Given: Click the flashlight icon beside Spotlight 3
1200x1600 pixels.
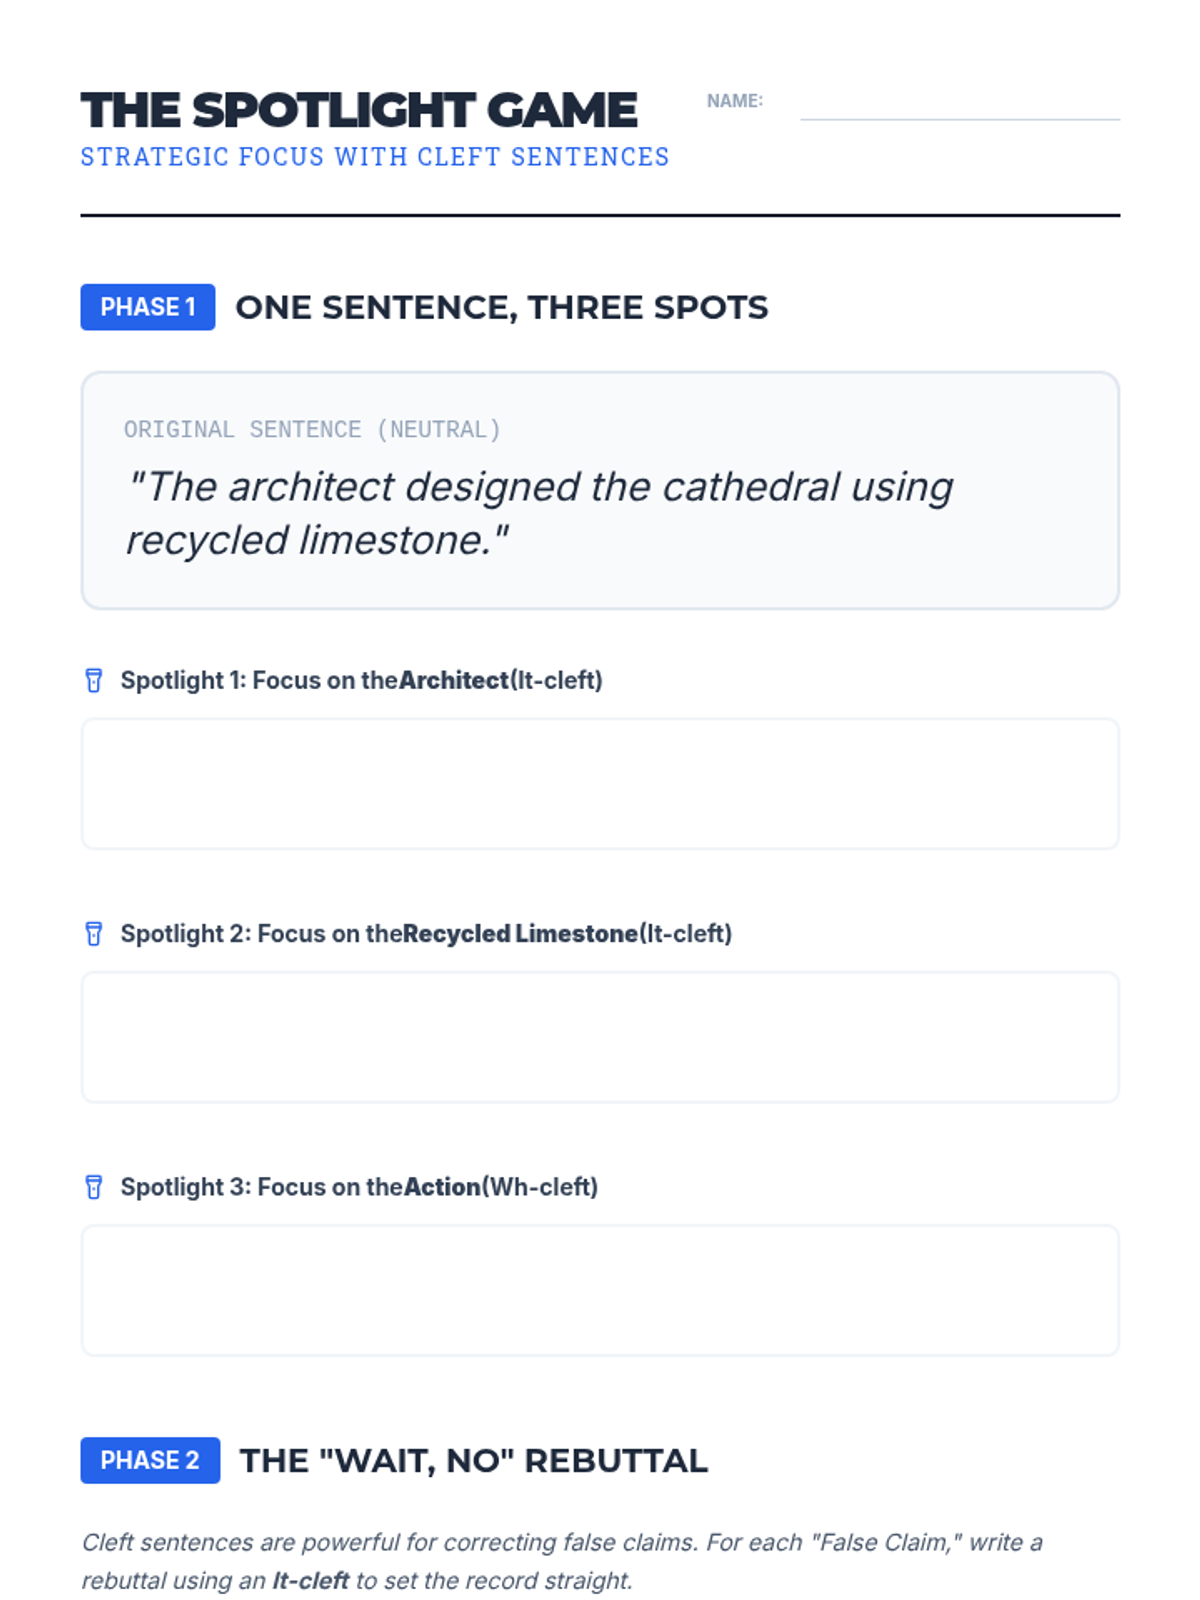Looking at the screenshot, I should click(x=94, y=1187).
